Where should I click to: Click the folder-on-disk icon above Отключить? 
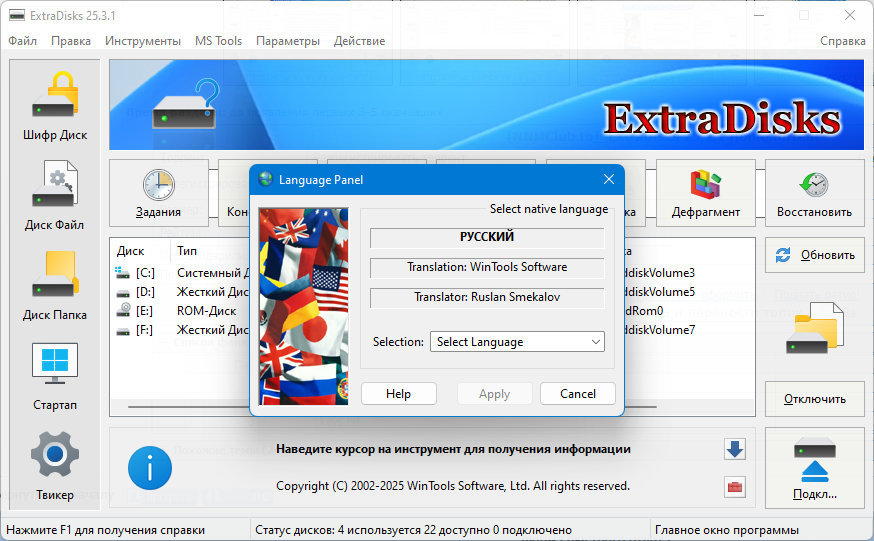point(814,328)
